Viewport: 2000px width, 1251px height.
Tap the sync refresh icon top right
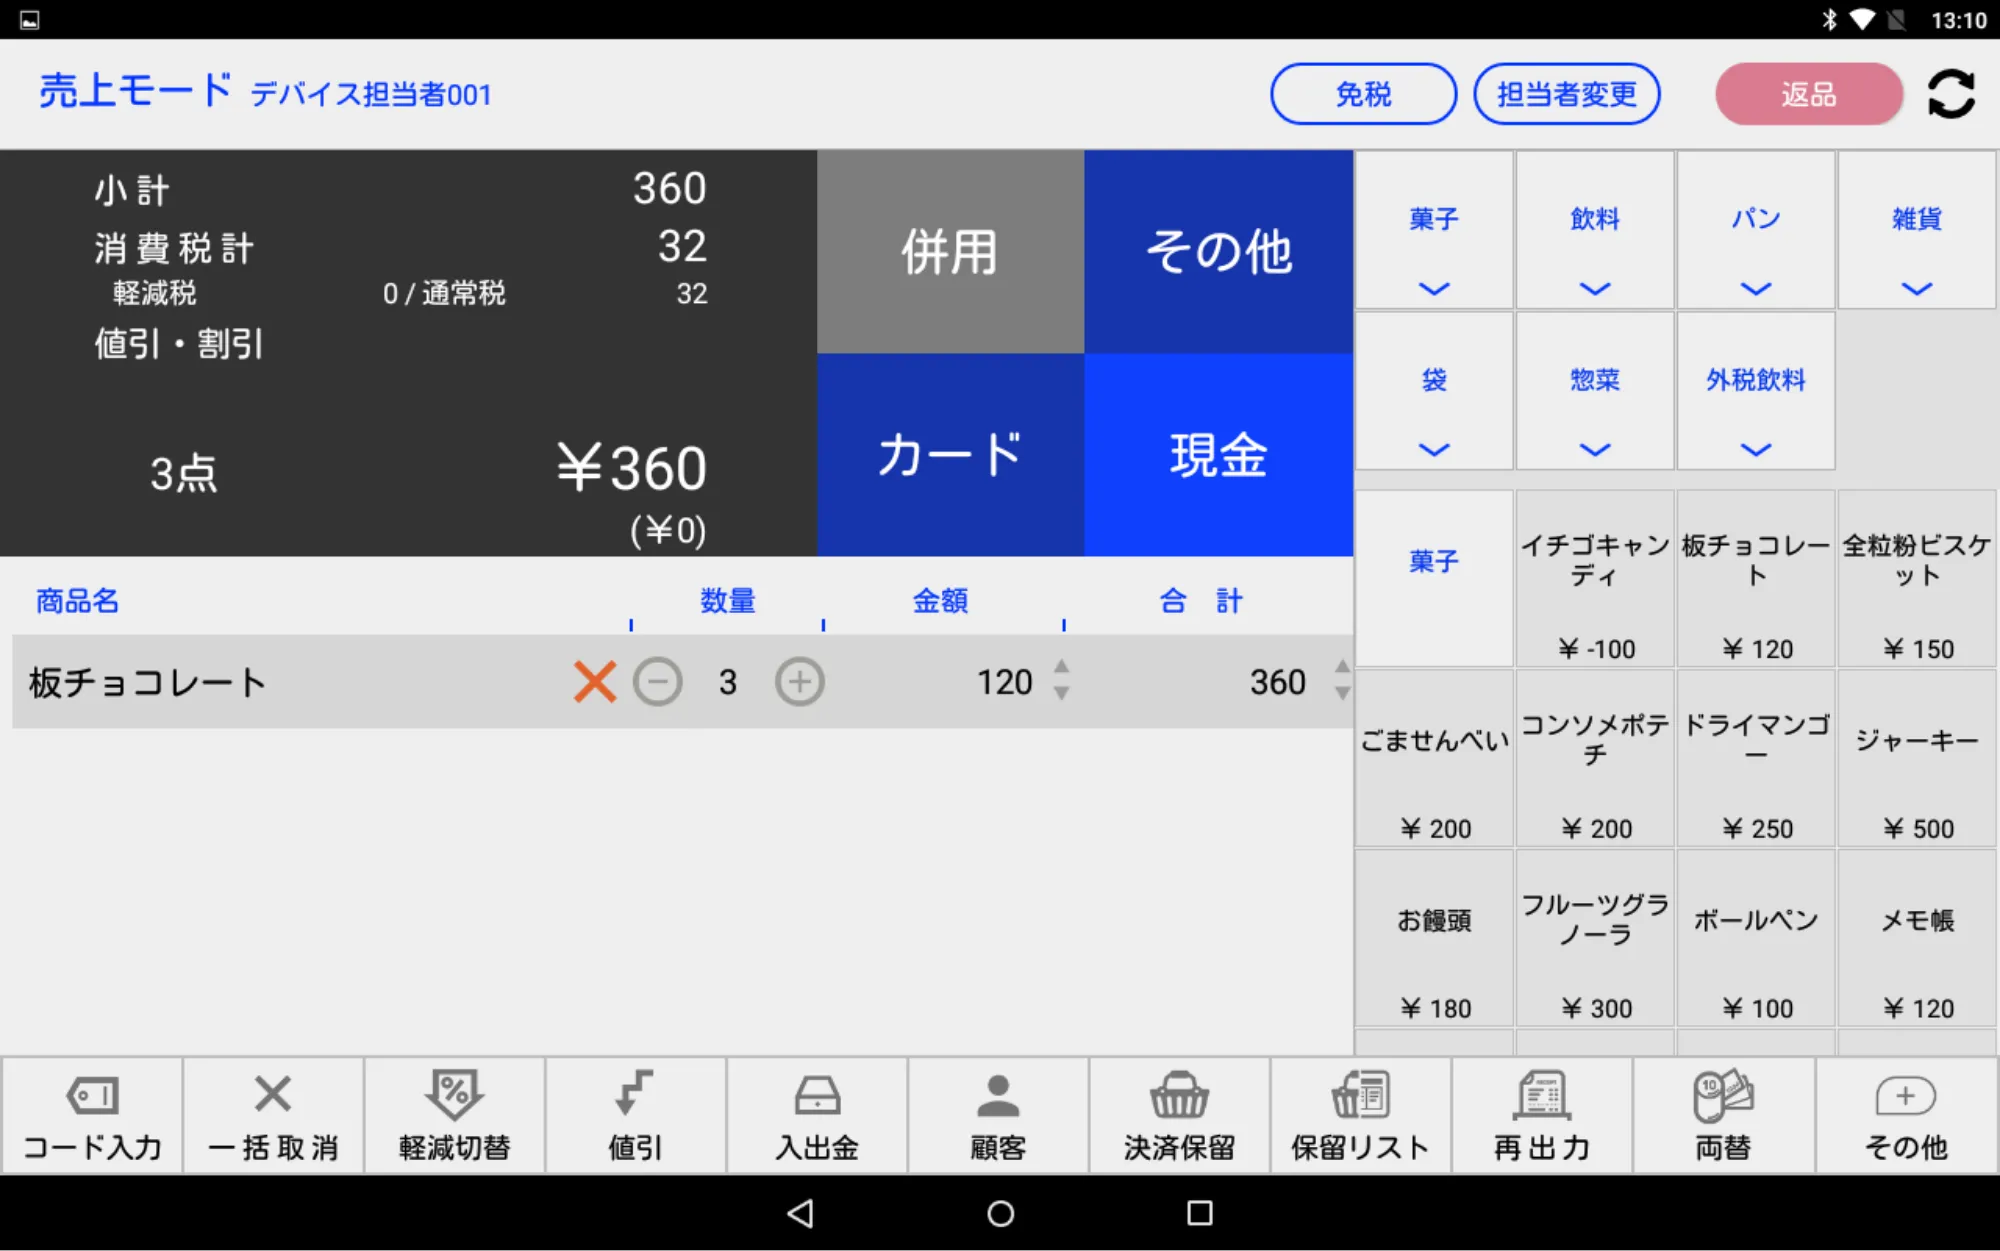[x=1950, y=94]
